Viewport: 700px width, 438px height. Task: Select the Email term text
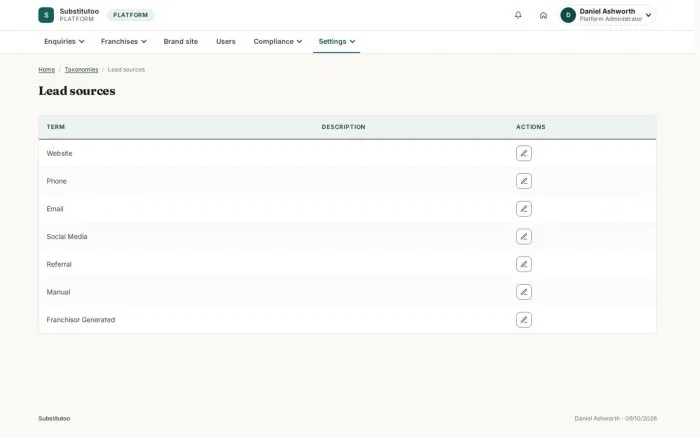[x=55, y=209]
